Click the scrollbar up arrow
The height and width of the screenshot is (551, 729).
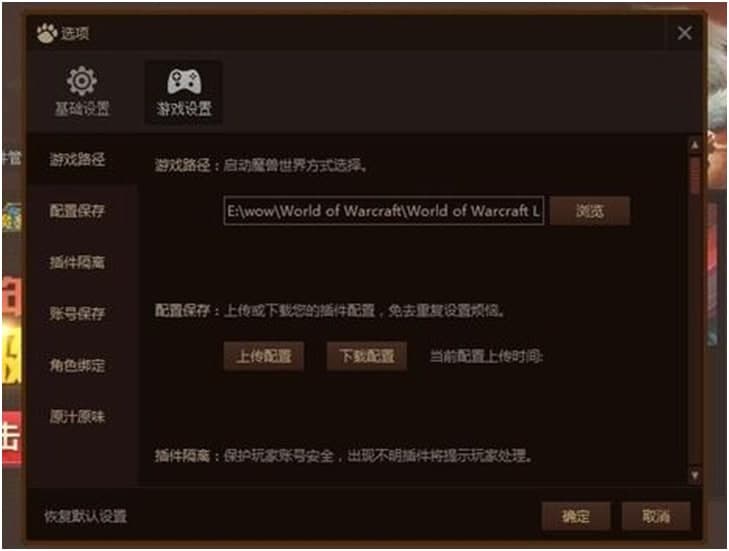695,146
